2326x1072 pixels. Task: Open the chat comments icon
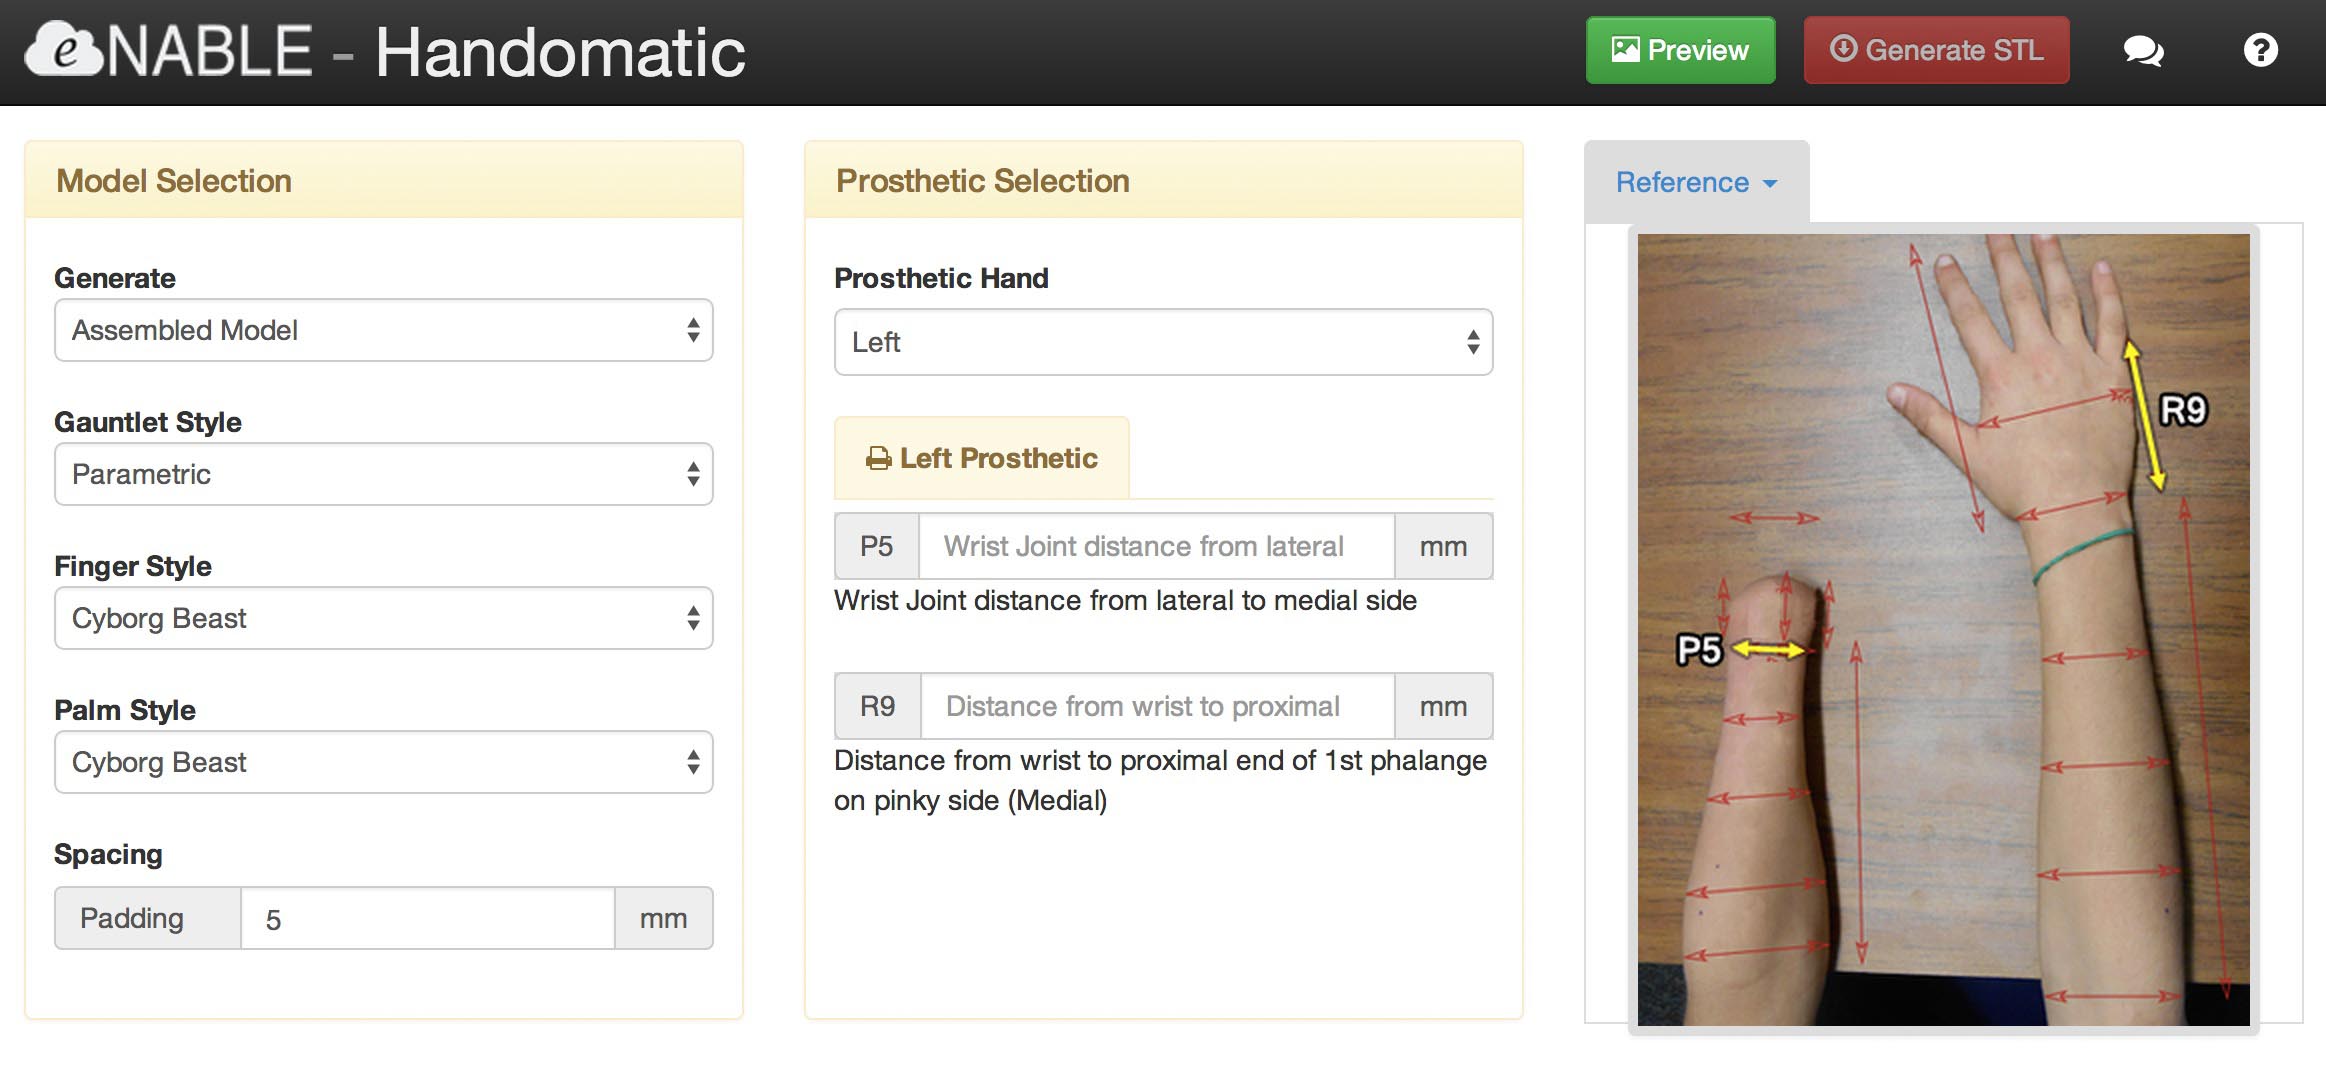(x=2143, y=50)
